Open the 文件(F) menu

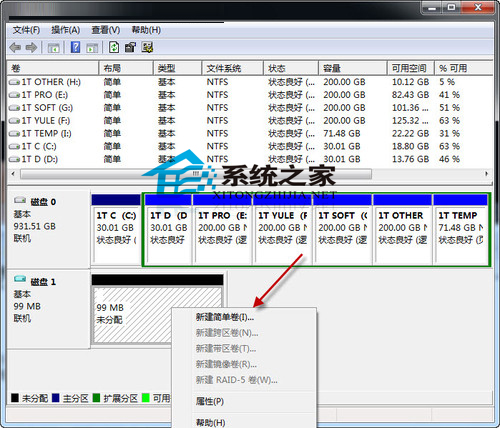click(26, 30)
